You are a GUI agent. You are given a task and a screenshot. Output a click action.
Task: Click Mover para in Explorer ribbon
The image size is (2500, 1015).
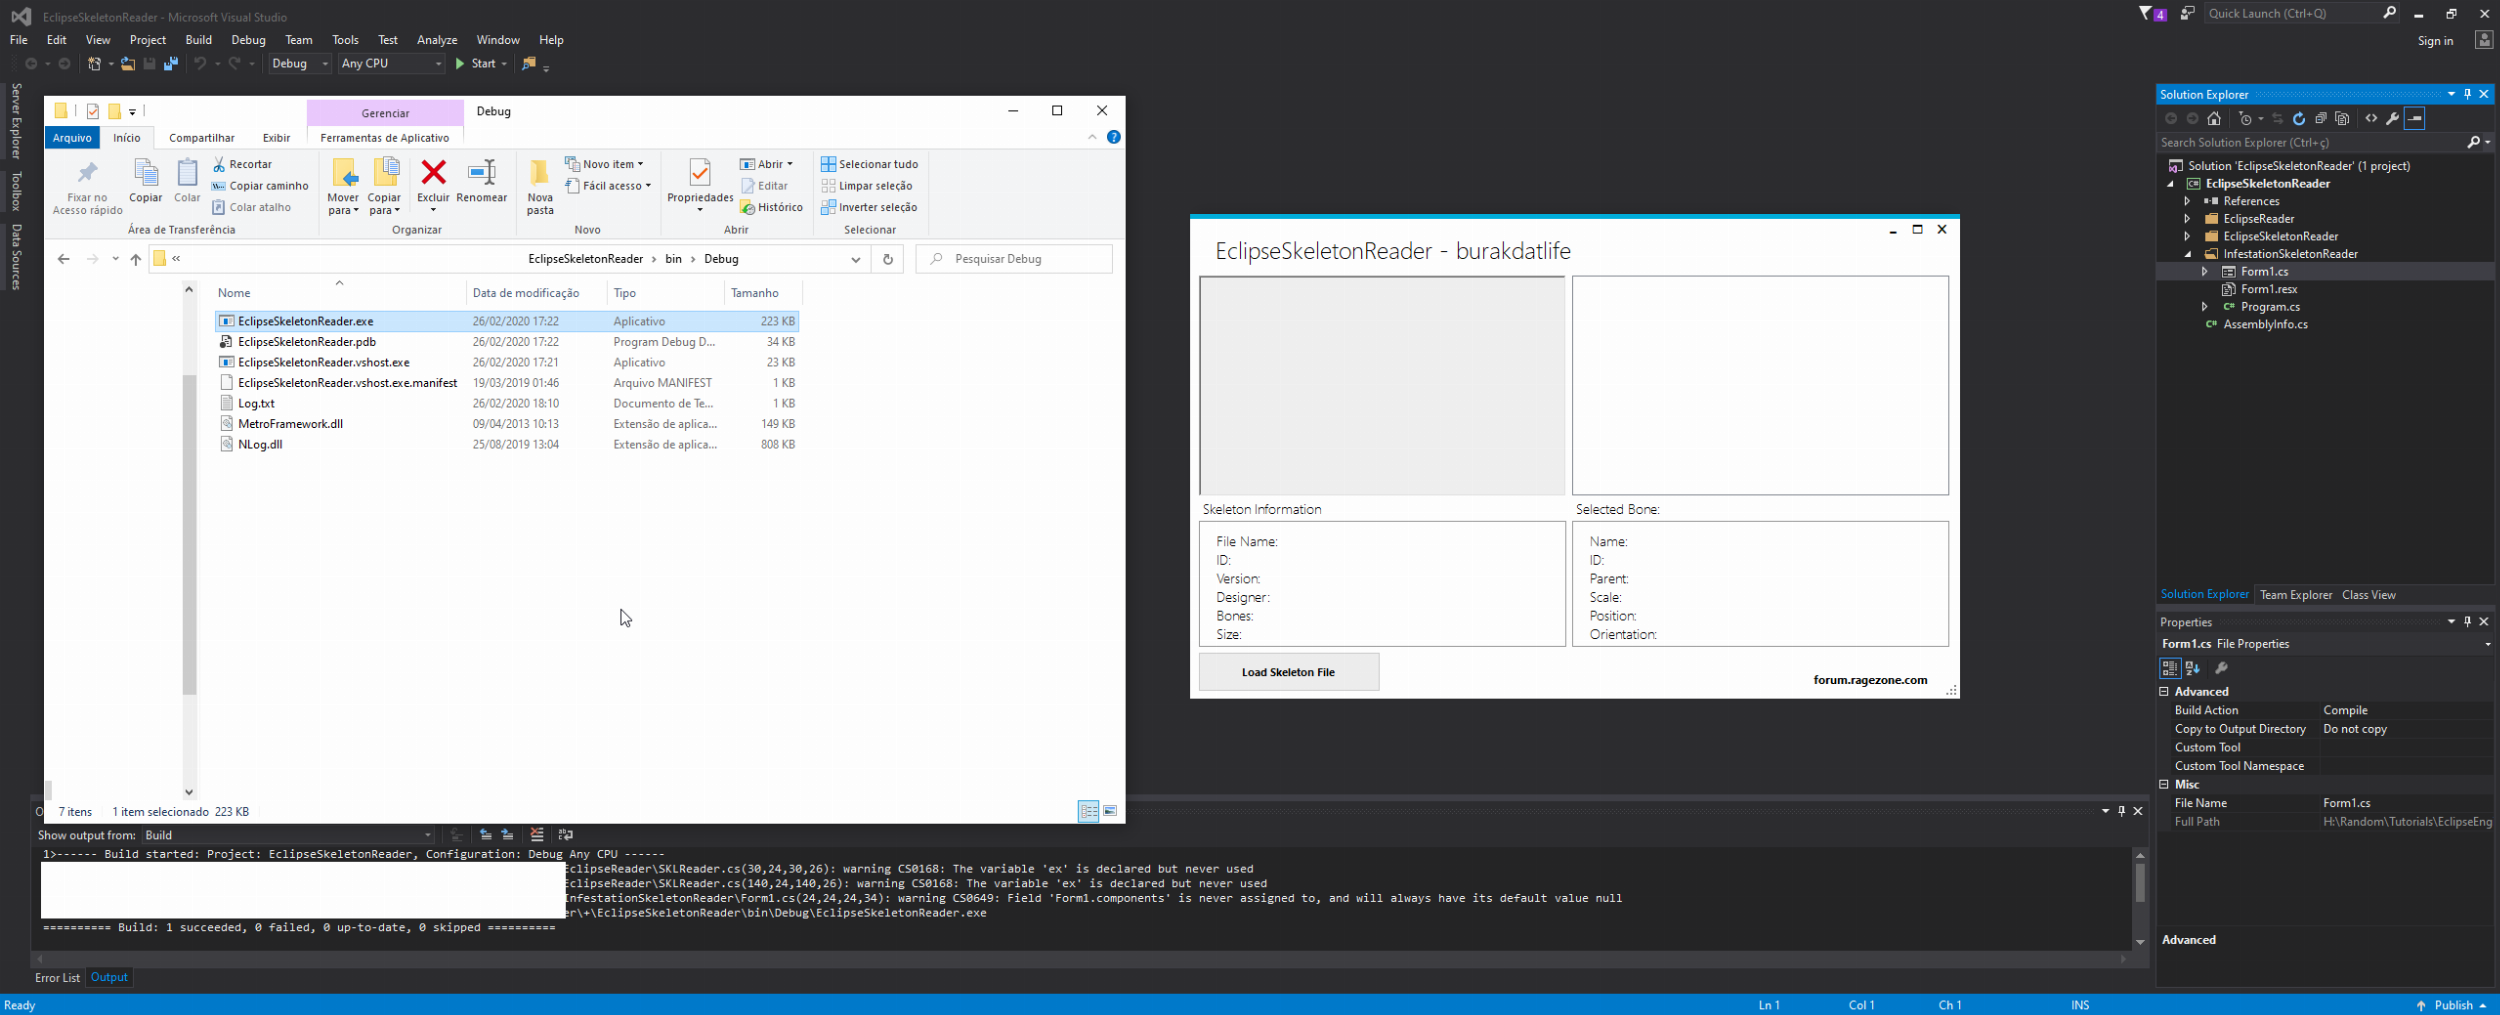click(x=343, y=186)
